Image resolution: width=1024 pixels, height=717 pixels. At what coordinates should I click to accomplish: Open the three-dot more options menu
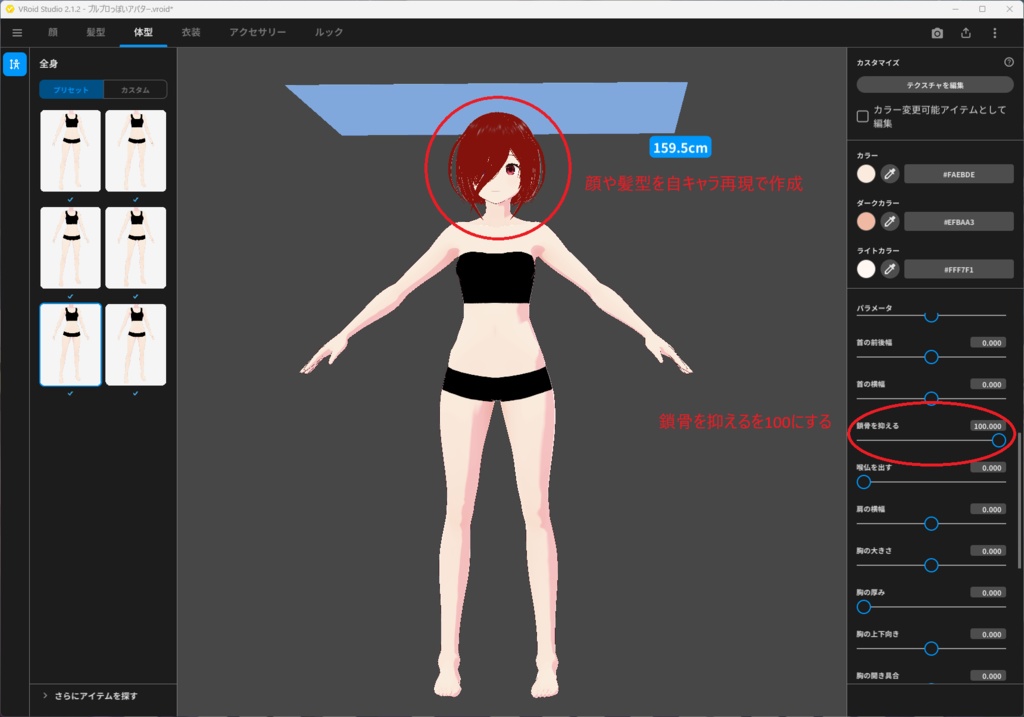pos(995,33)
